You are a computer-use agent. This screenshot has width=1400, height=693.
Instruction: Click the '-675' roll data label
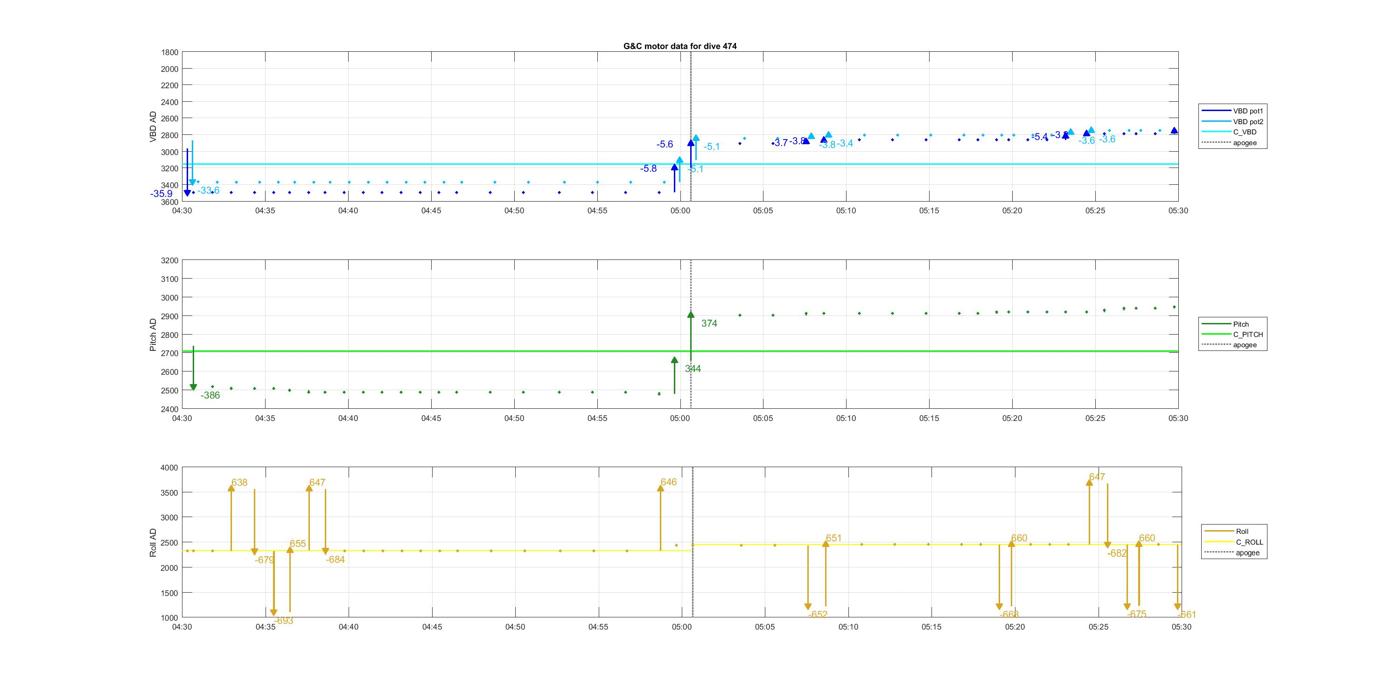pyautogui.click(x=1137, y=615)
